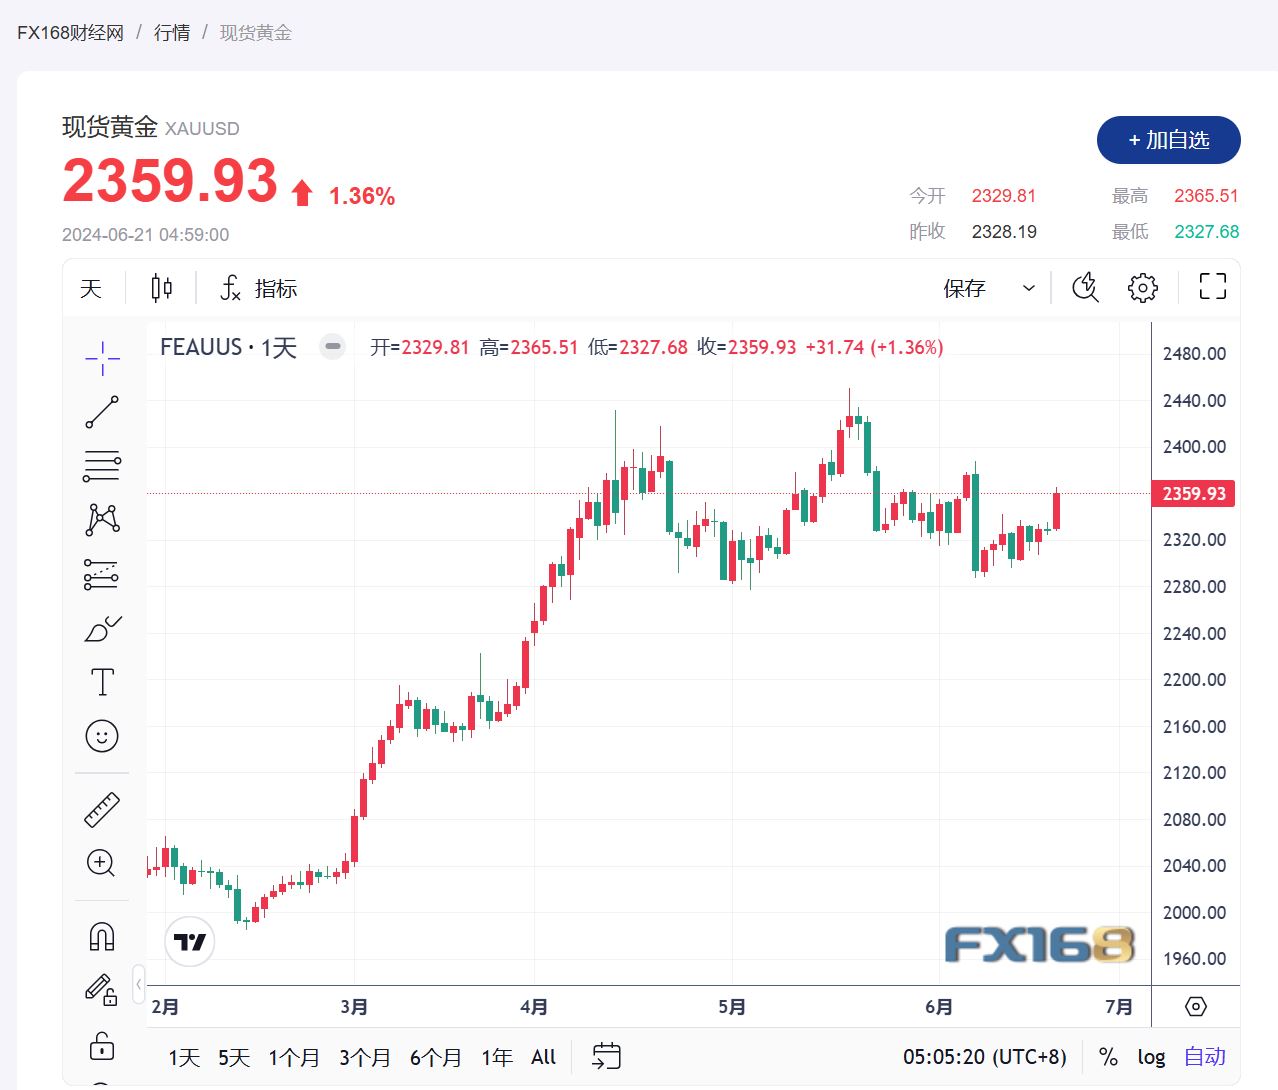The width and height of the screenshot is (1278, 1090).
Task: Open the brush drawing tool
Action: (x=102, y=628)
